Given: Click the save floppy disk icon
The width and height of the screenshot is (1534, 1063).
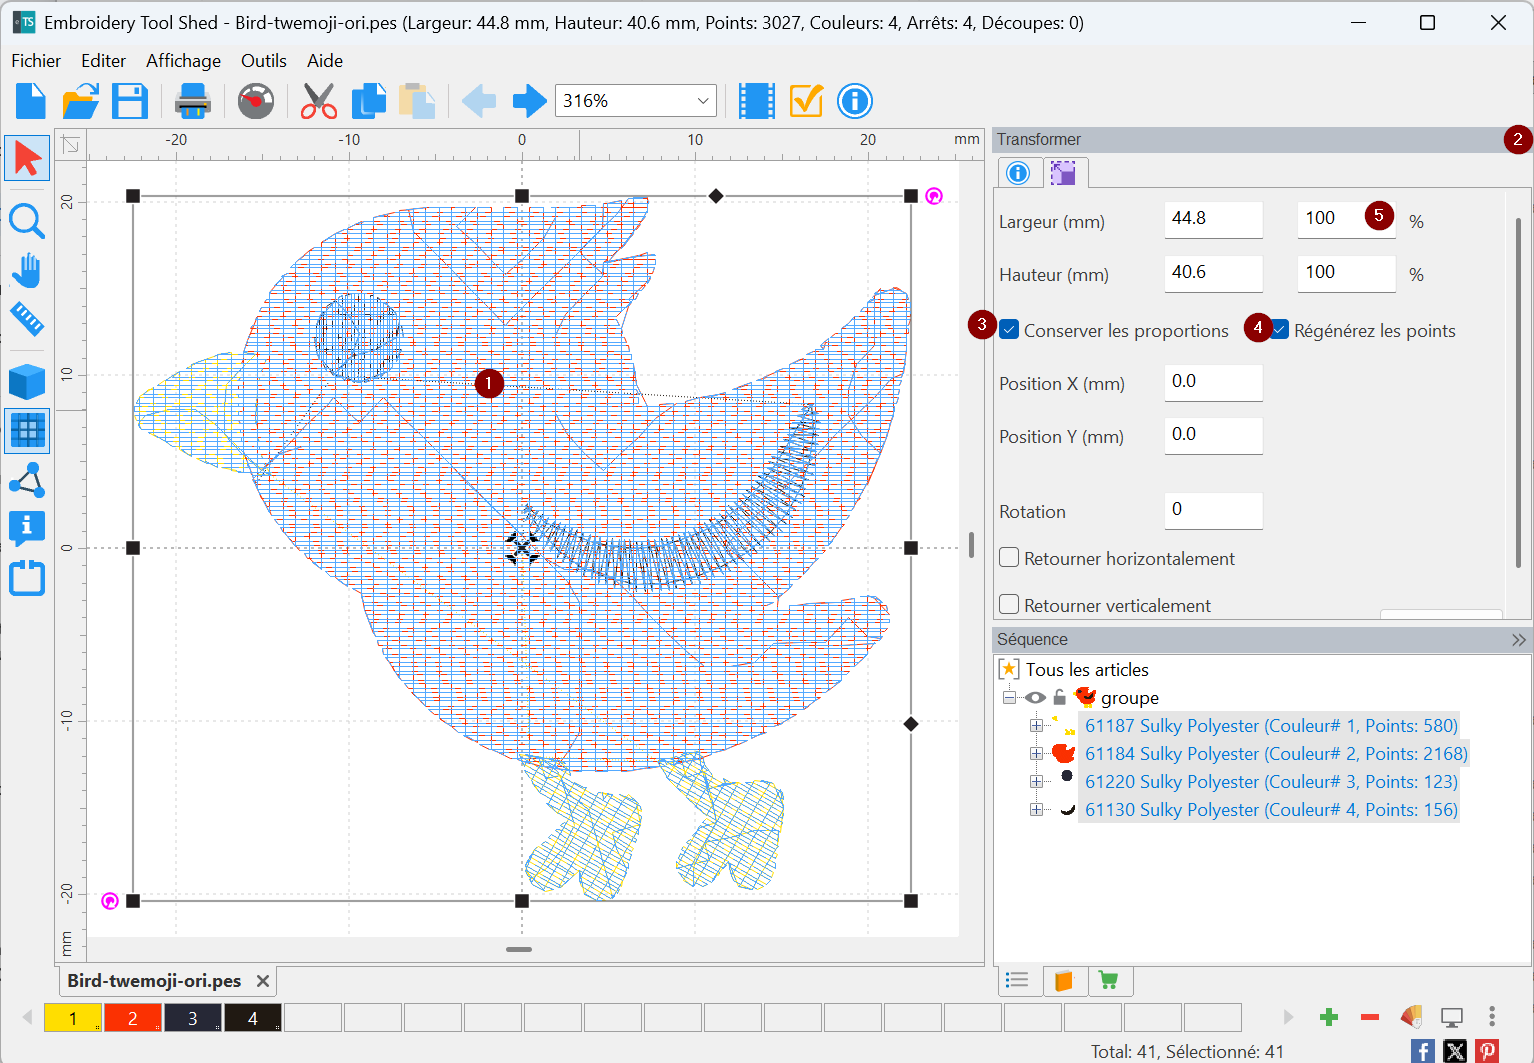Looking at the screenshot, I should [130, 101].
